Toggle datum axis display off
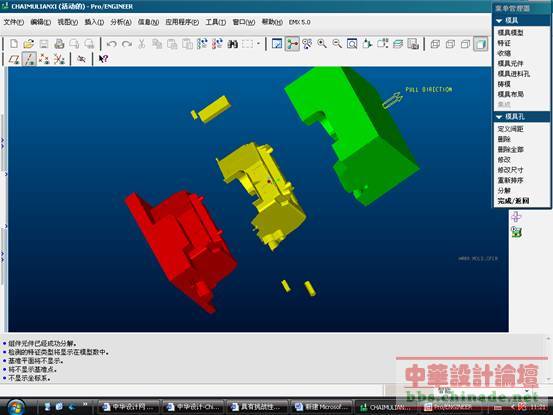553x415 pixels. coord(29,59)
